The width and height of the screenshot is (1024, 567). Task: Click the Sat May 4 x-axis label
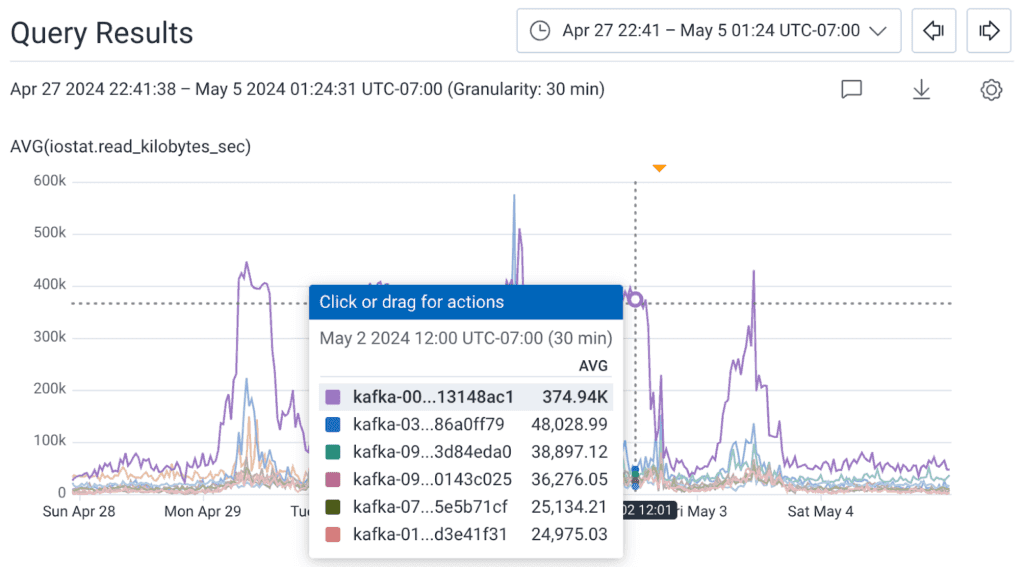(x=820, y=512)
